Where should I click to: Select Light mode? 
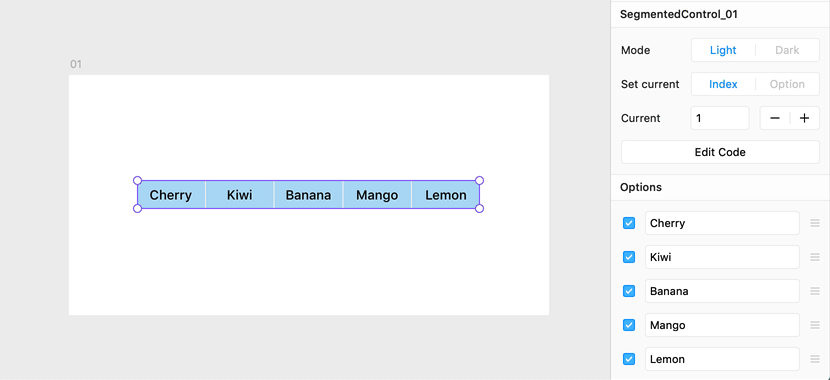coord(723,50)
